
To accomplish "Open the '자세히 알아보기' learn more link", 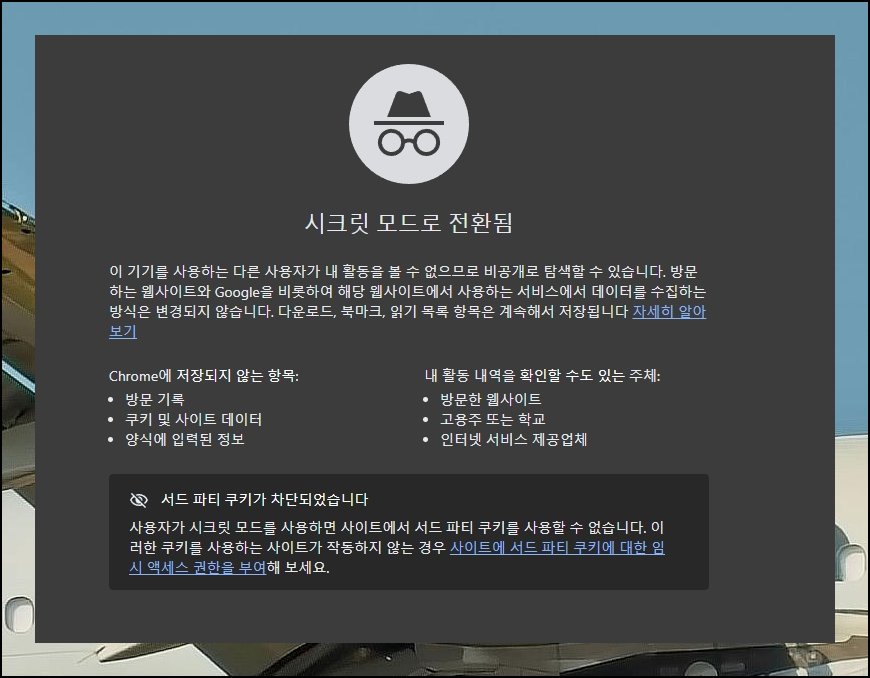I will click(669, 312).
